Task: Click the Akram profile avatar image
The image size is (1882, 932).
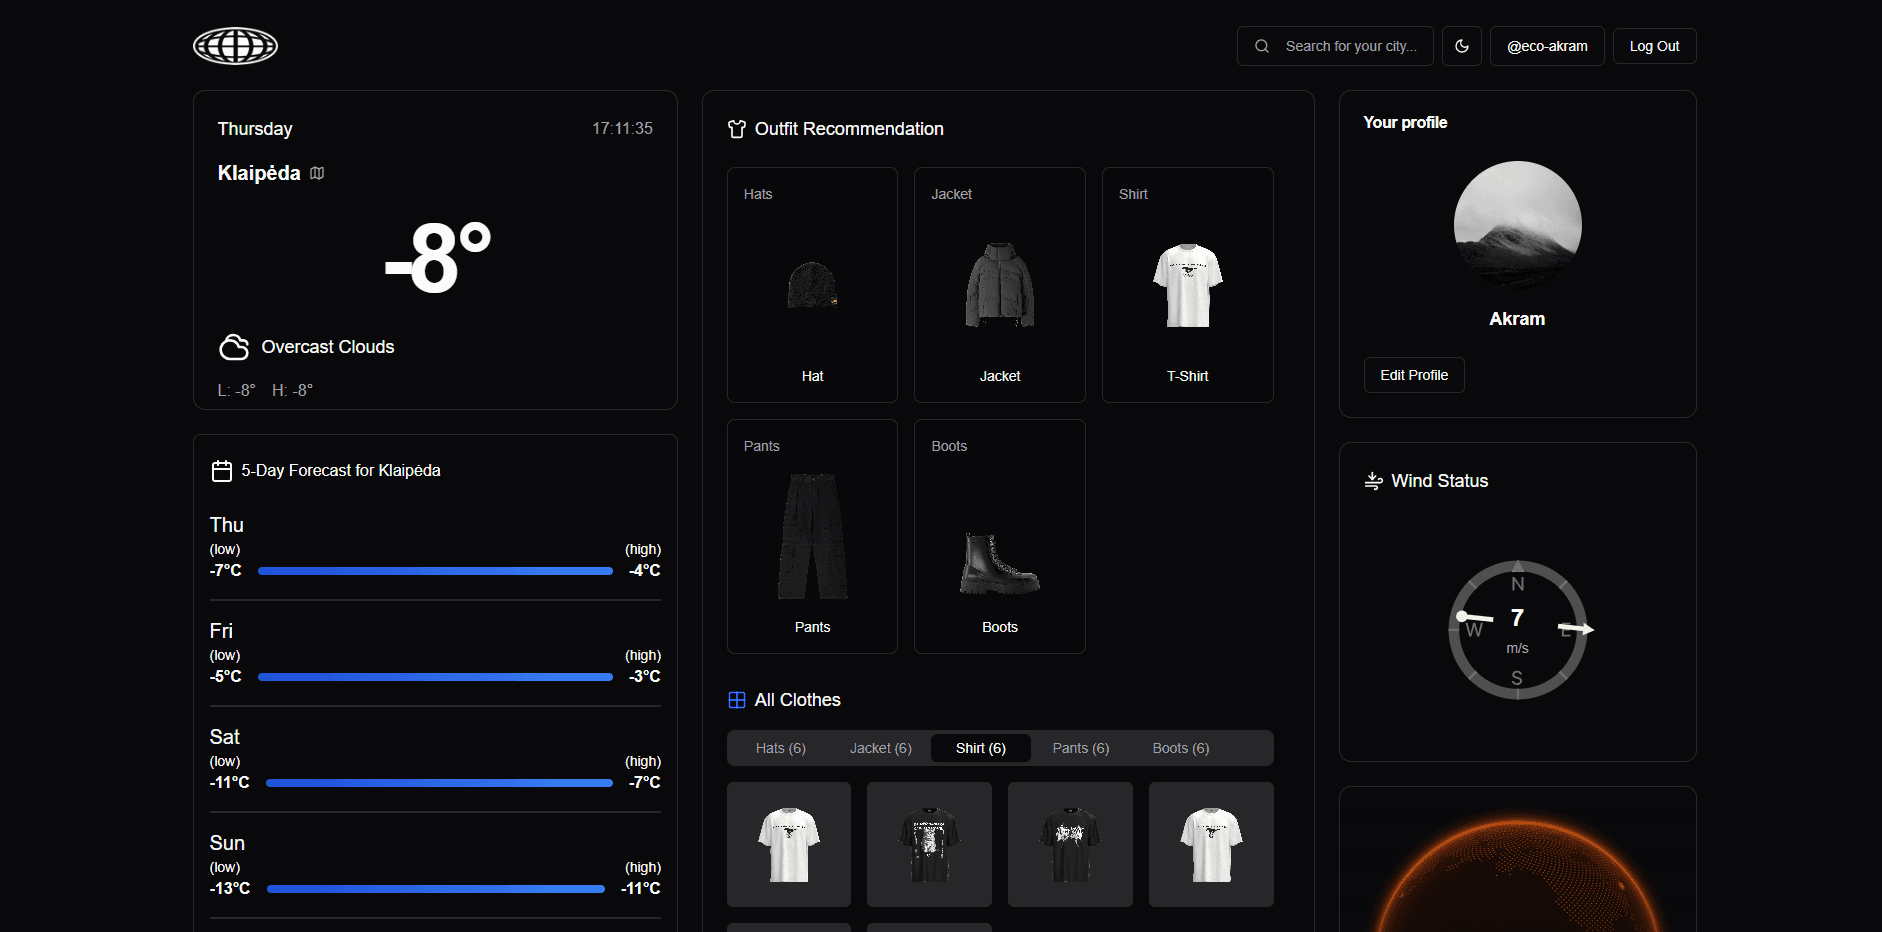Action: click(x=1517, y=225)
